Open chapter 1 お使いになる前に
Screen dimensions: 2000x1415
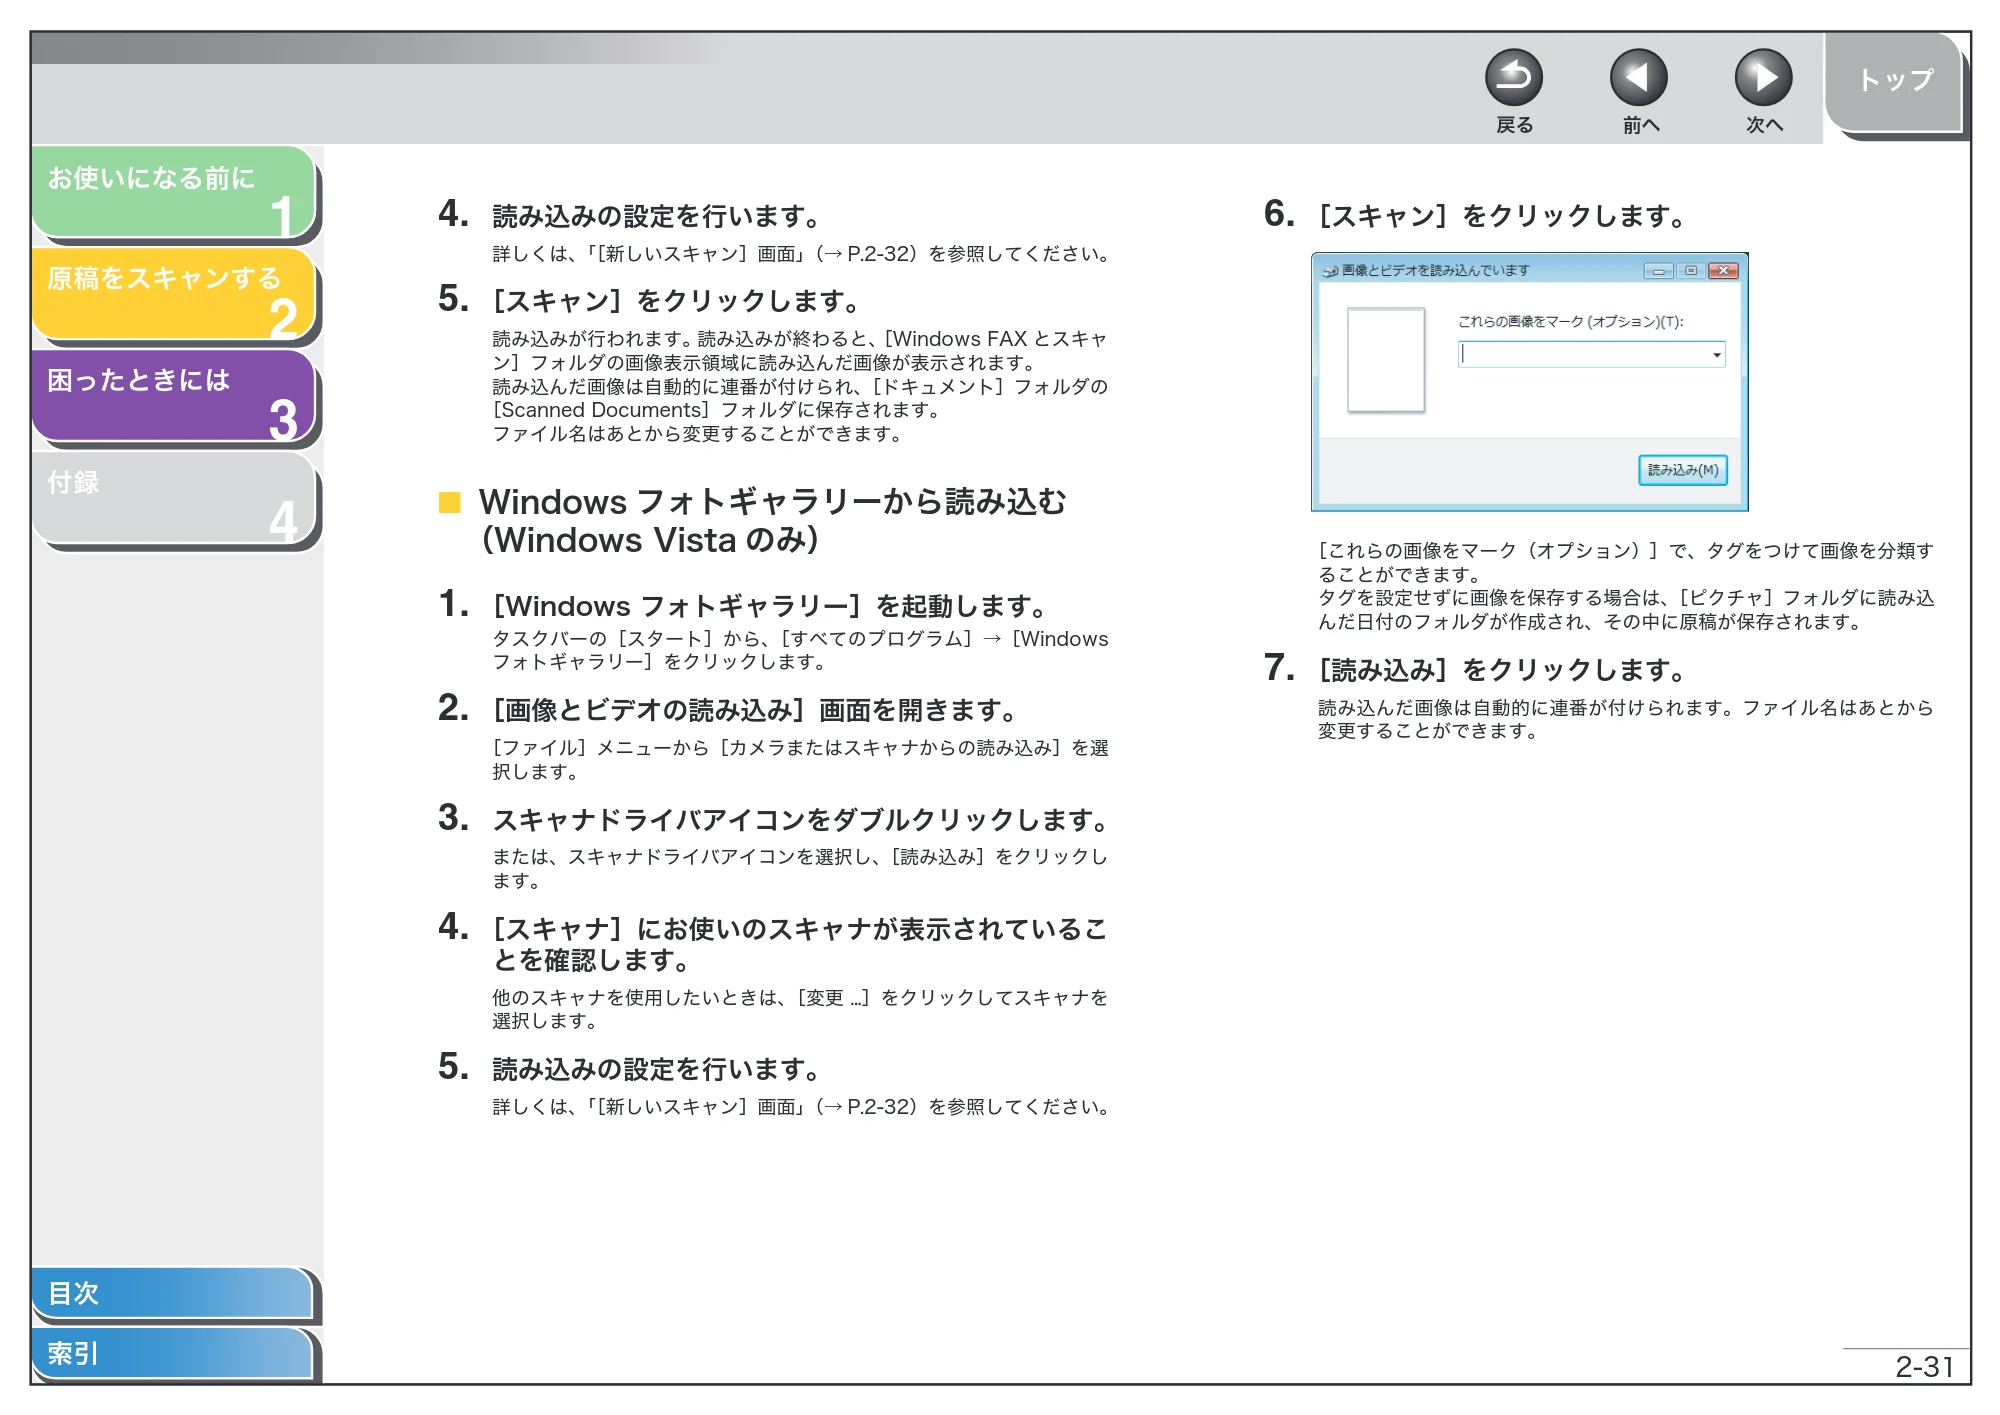click(174, 192)
